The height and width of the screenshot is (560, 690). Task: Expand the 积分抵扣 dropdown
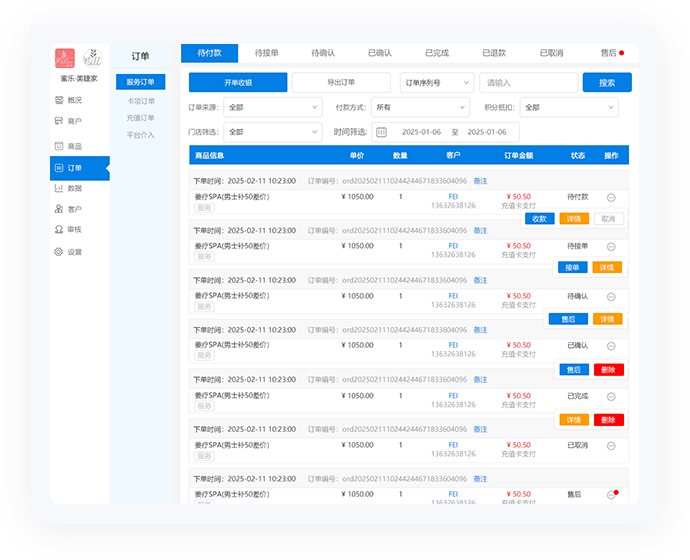coord(568,107)
